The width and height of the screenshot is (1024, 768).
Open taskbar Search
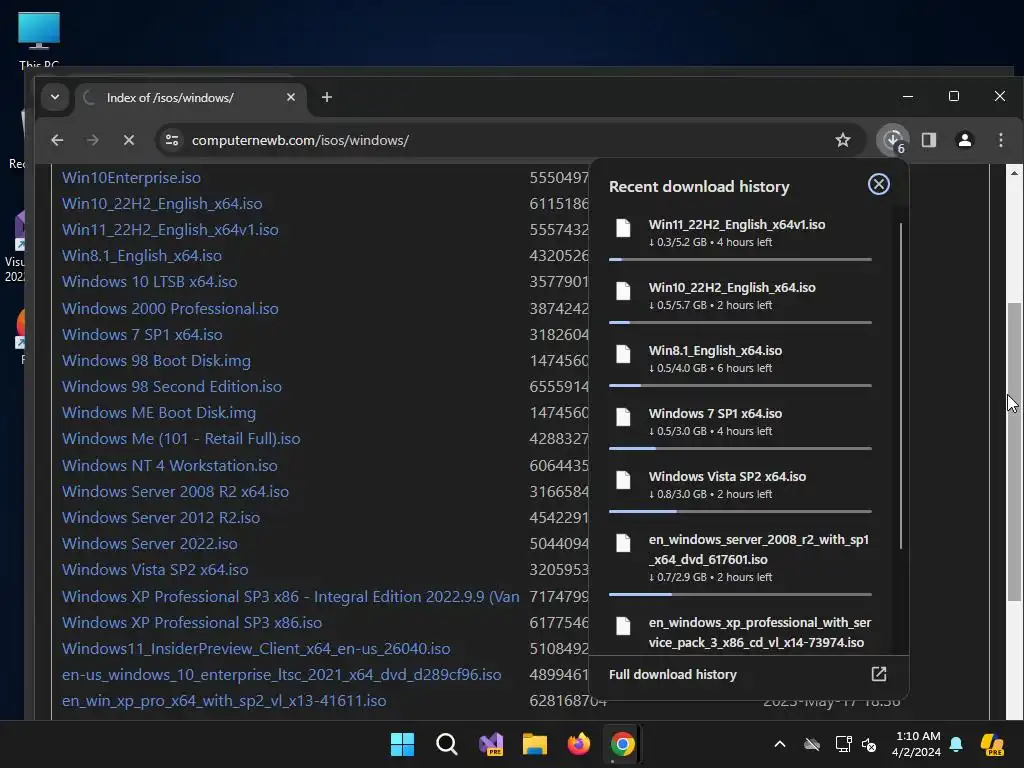447,744
